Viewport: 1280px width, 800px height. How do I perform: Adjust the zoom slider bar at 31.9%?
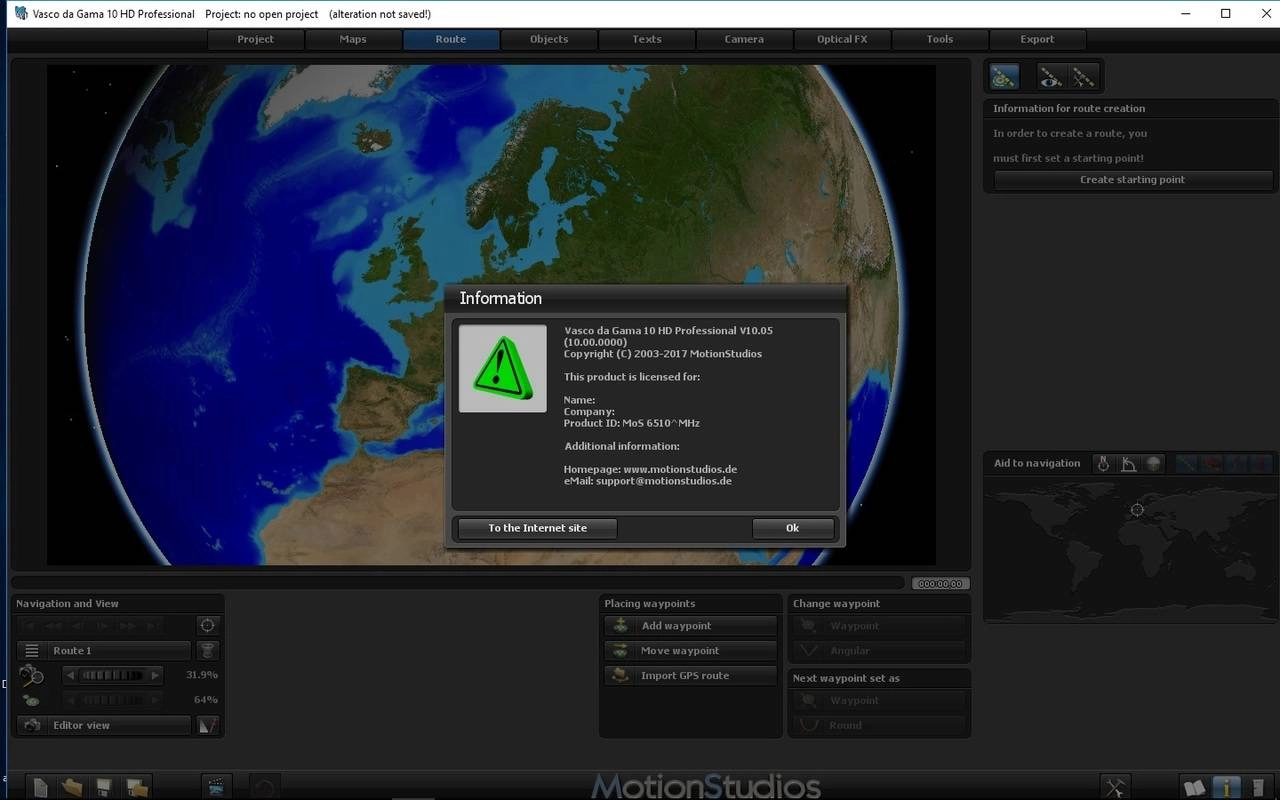click(112, 675)
